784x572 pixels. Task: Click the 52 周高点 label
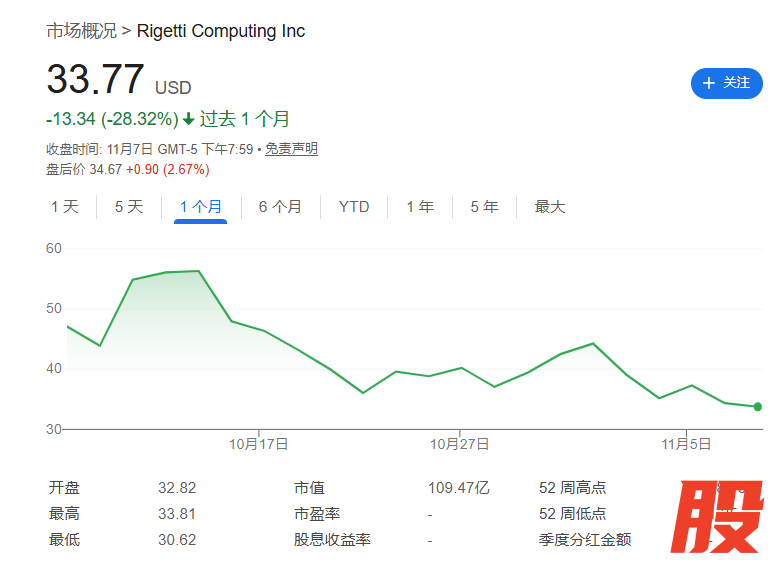tap(572, 488)
